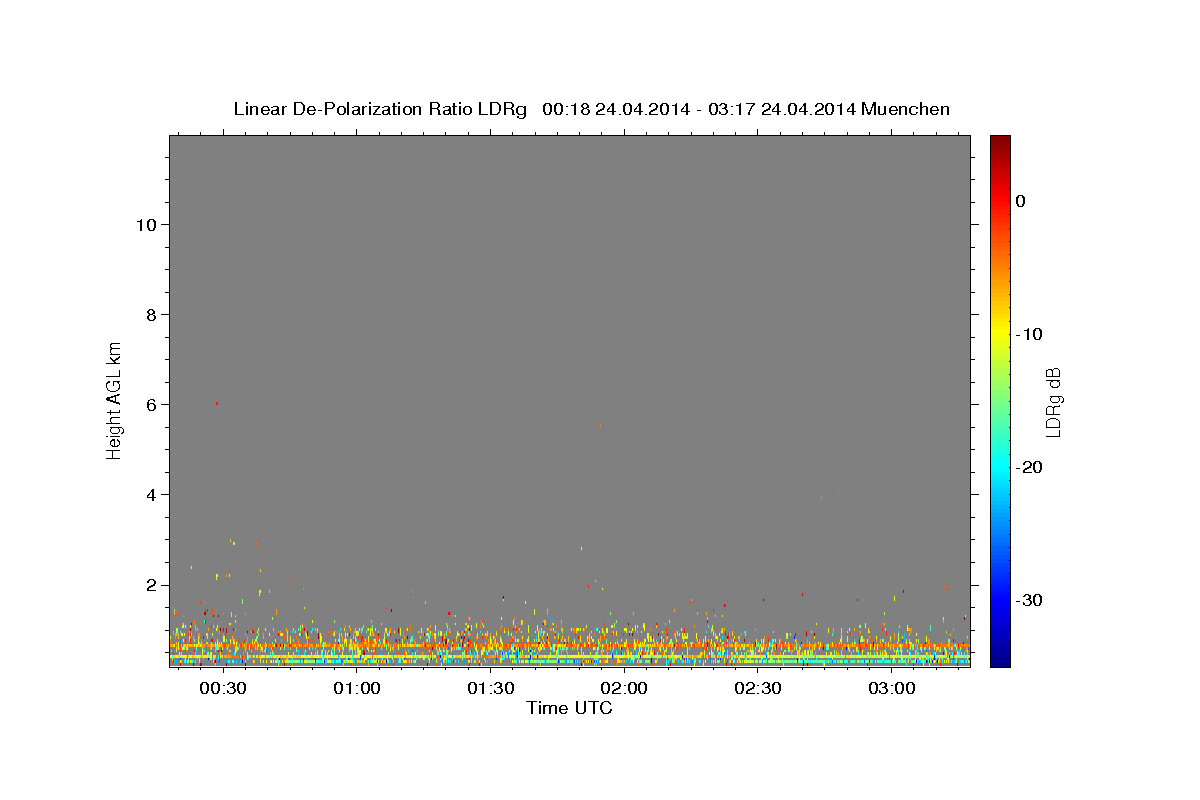Click the plot title text
Viewport: 1200px width, 800px height.
(x=591, y=109)
